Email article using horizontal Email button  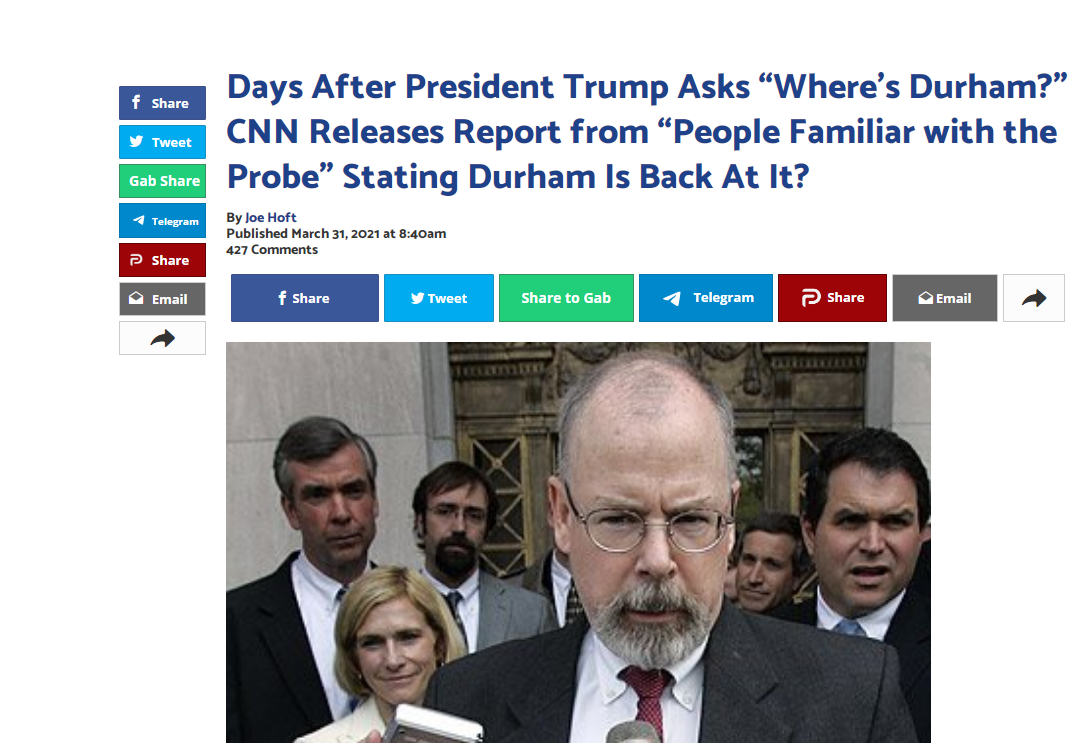pyautogui.click(x=944, y=297)
